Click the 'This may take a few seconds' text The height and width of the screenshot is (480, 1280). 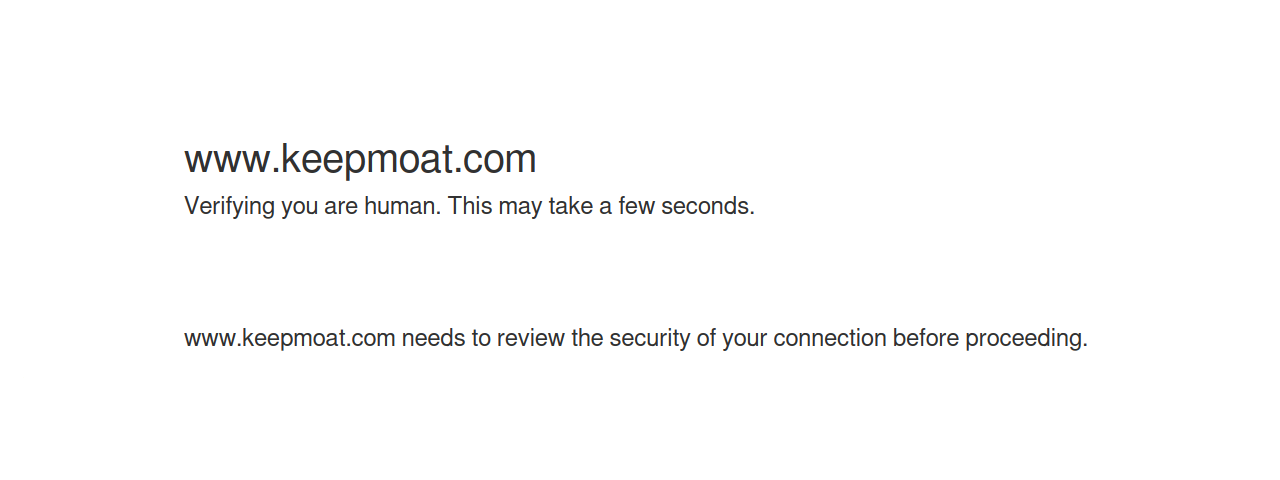[601, 206]
